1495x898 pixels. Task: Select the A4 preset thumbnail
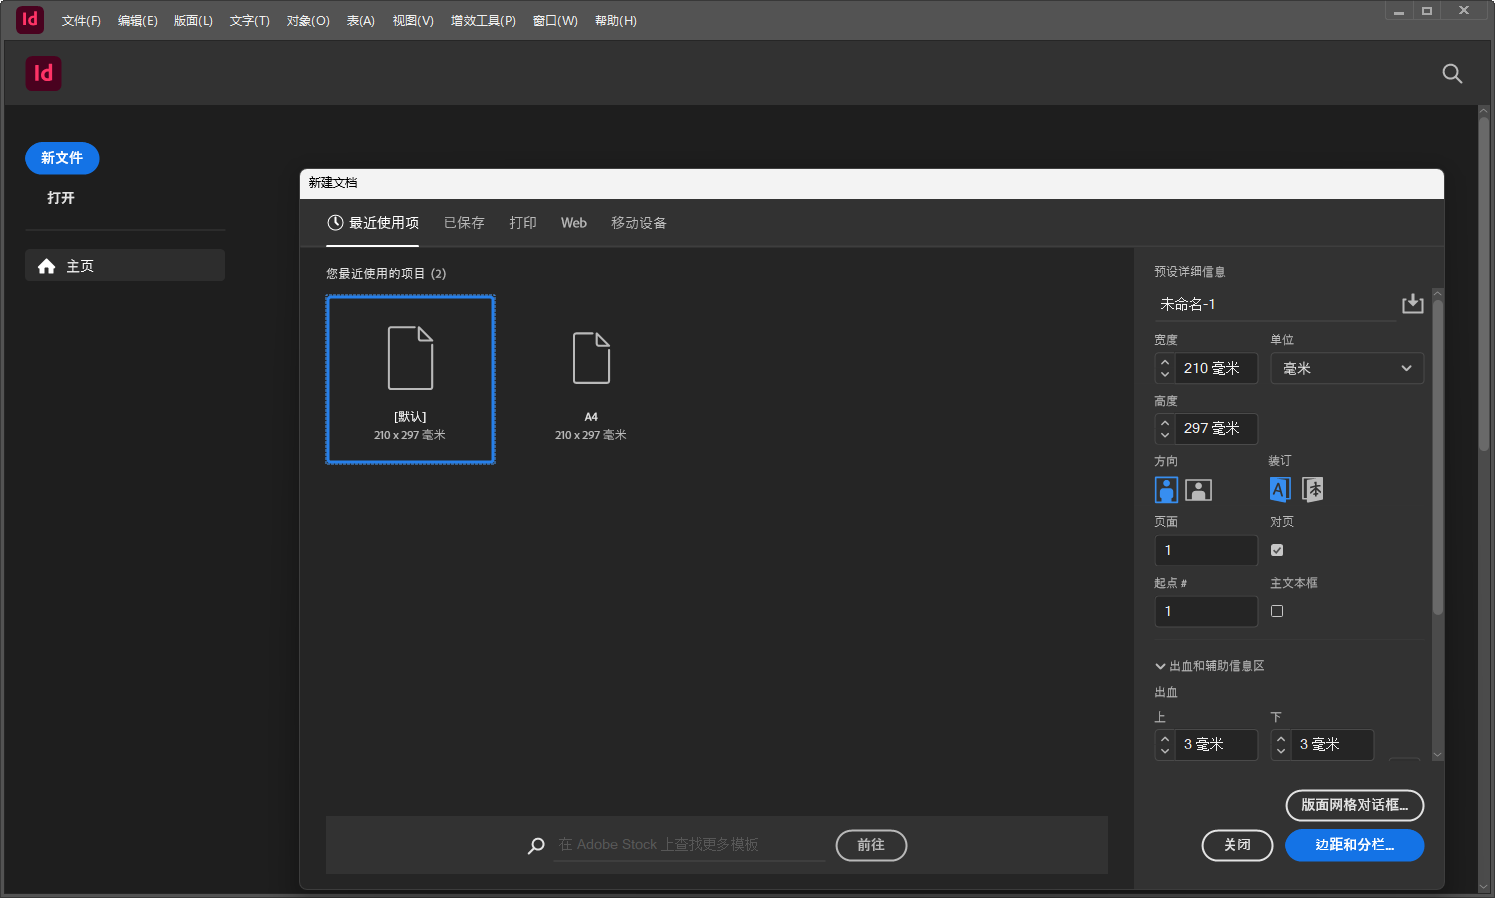pyautogui.click(x=591, y=379)
